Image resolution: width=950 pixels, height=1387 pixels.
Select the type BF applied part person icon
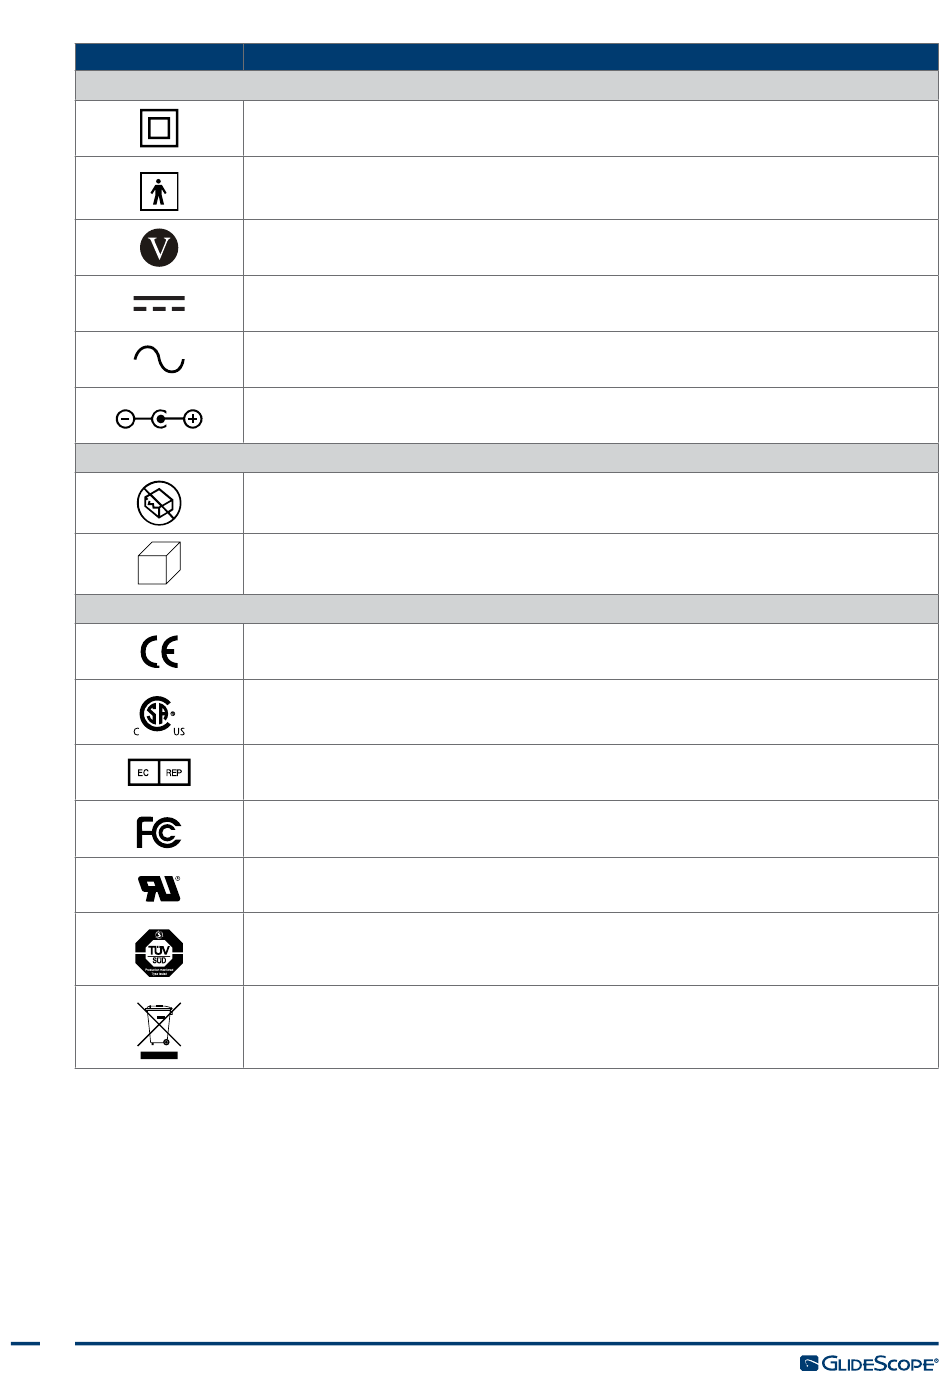(159, 191)
